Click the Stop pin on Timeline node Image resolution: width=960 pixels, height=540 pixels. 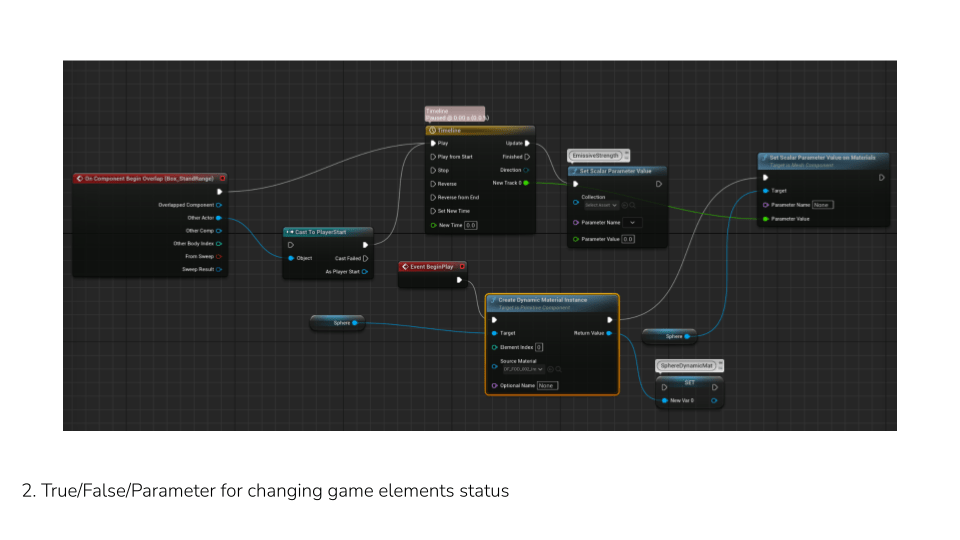tap(433, 170)
